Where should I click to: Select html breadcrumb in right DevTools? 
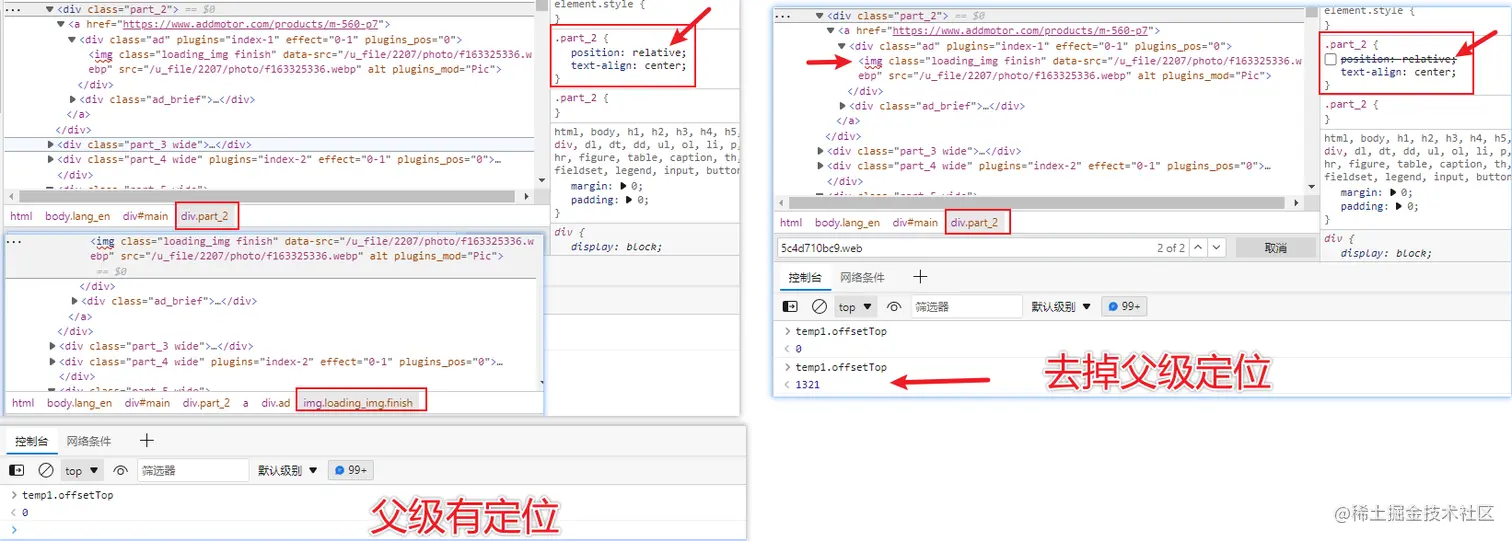(791, 223)
